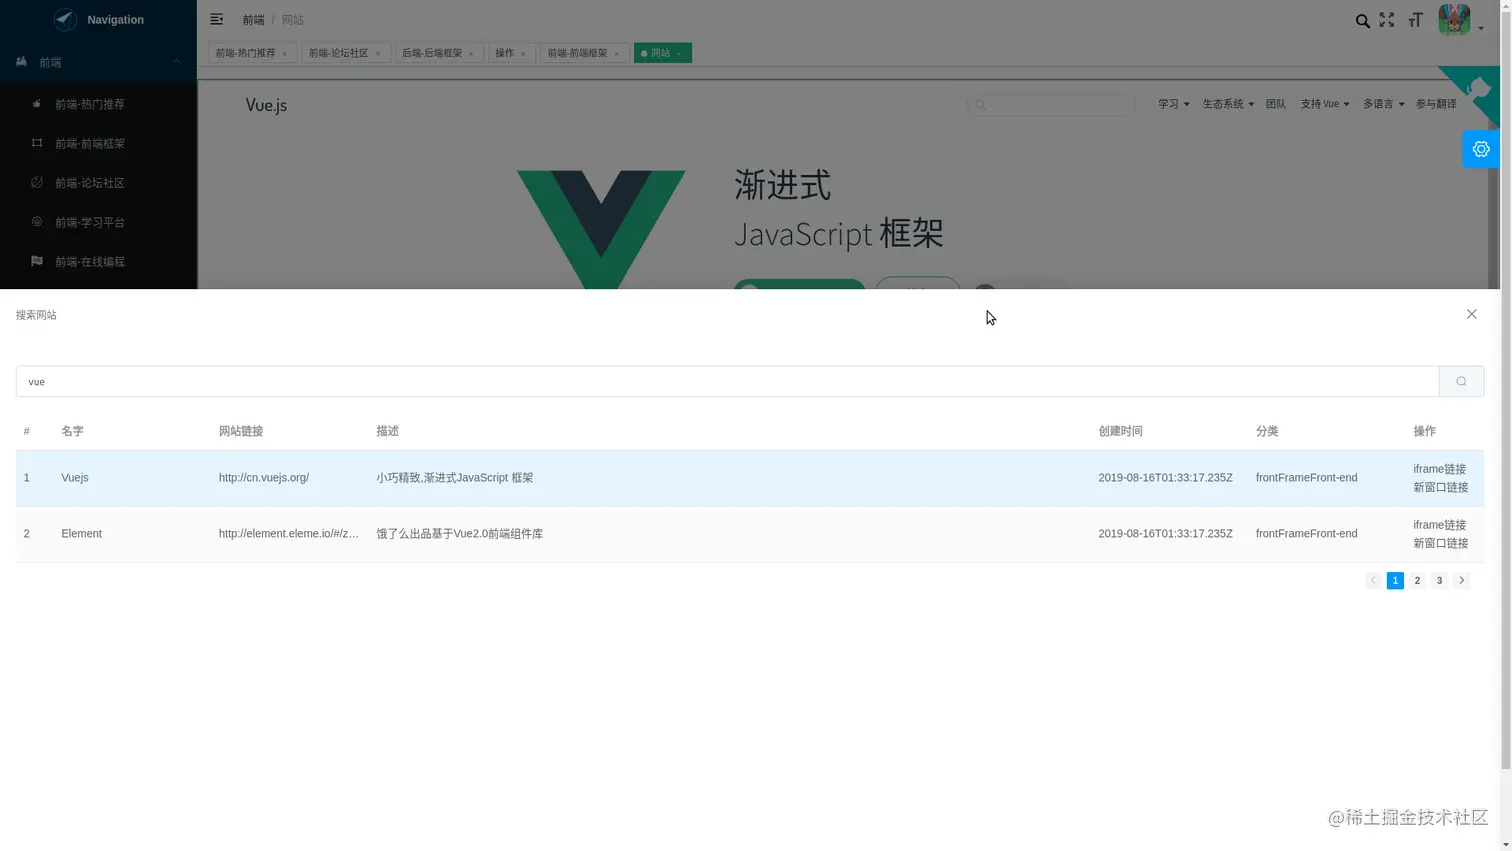Viewport: 1512px width, 851px height.
Task: Focus the website search input containing vue
Action: coord(727,381)
